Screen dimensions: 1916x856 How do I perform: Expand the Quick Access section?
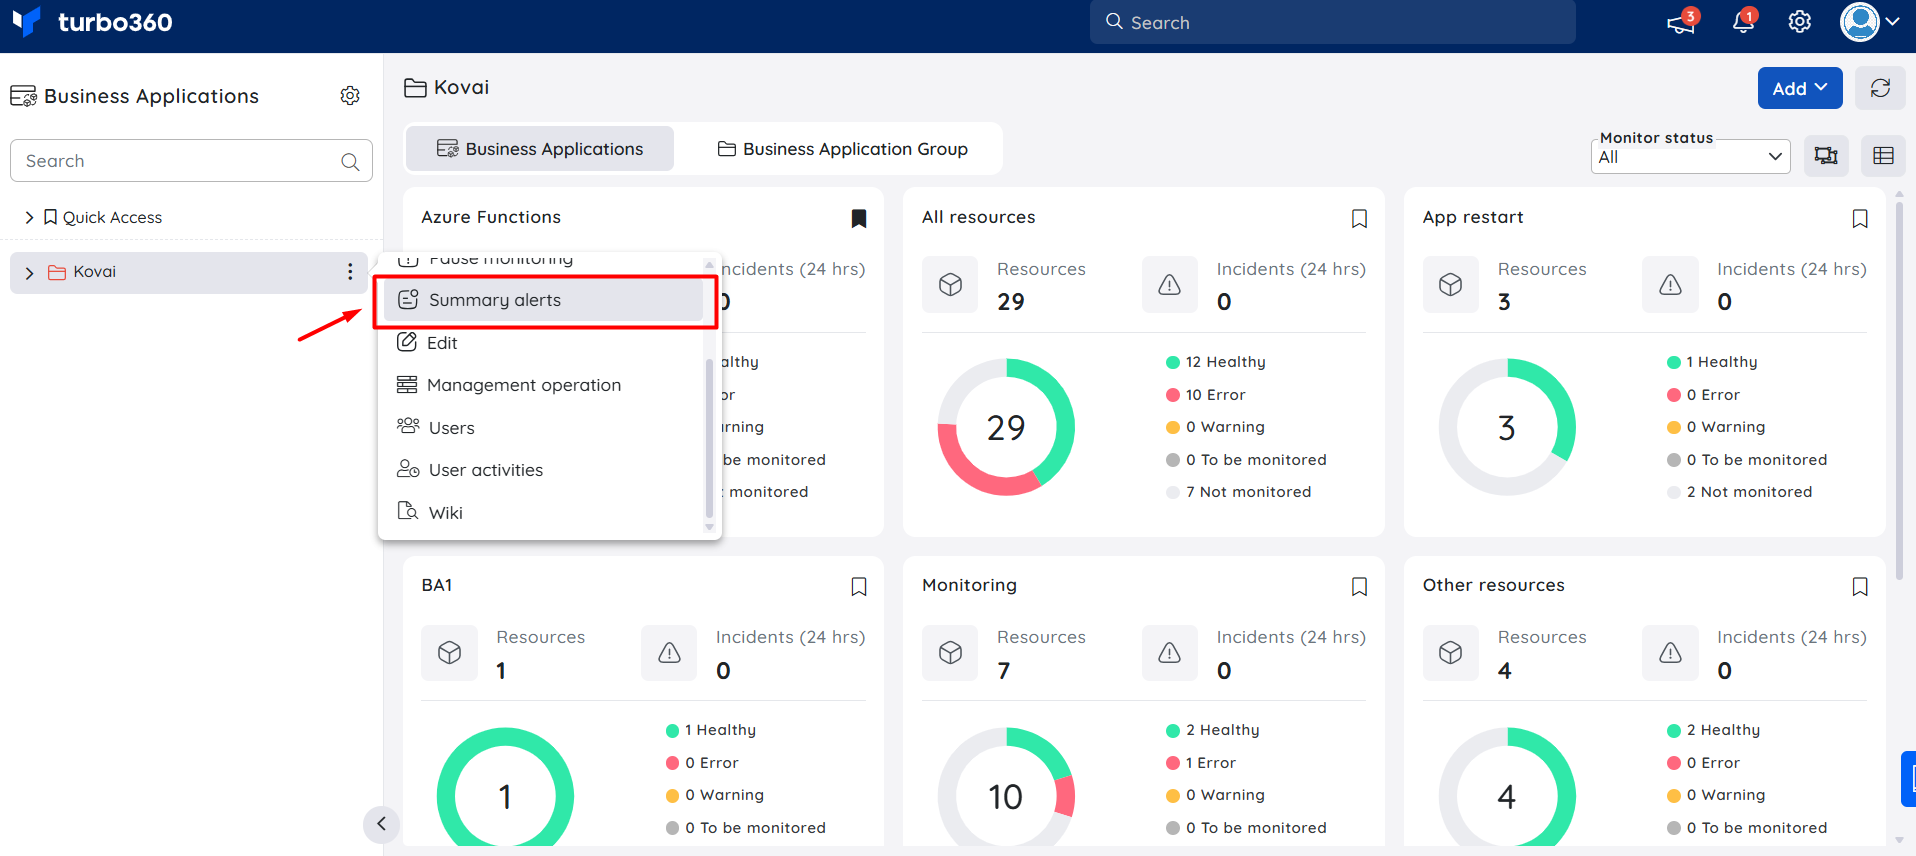(x=29, y=217)
